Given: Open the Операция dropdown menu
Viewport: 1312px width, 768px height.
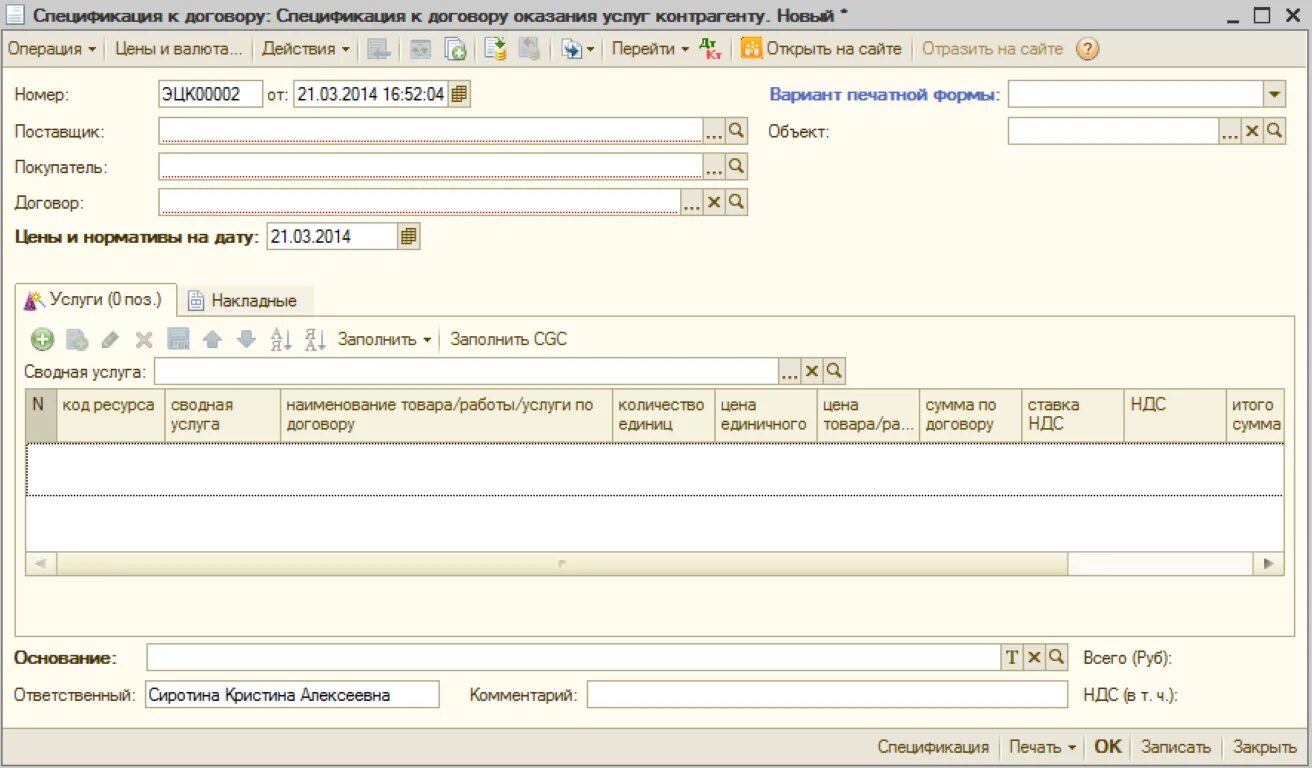Looking at the screenshot, I should coord(52,49).
